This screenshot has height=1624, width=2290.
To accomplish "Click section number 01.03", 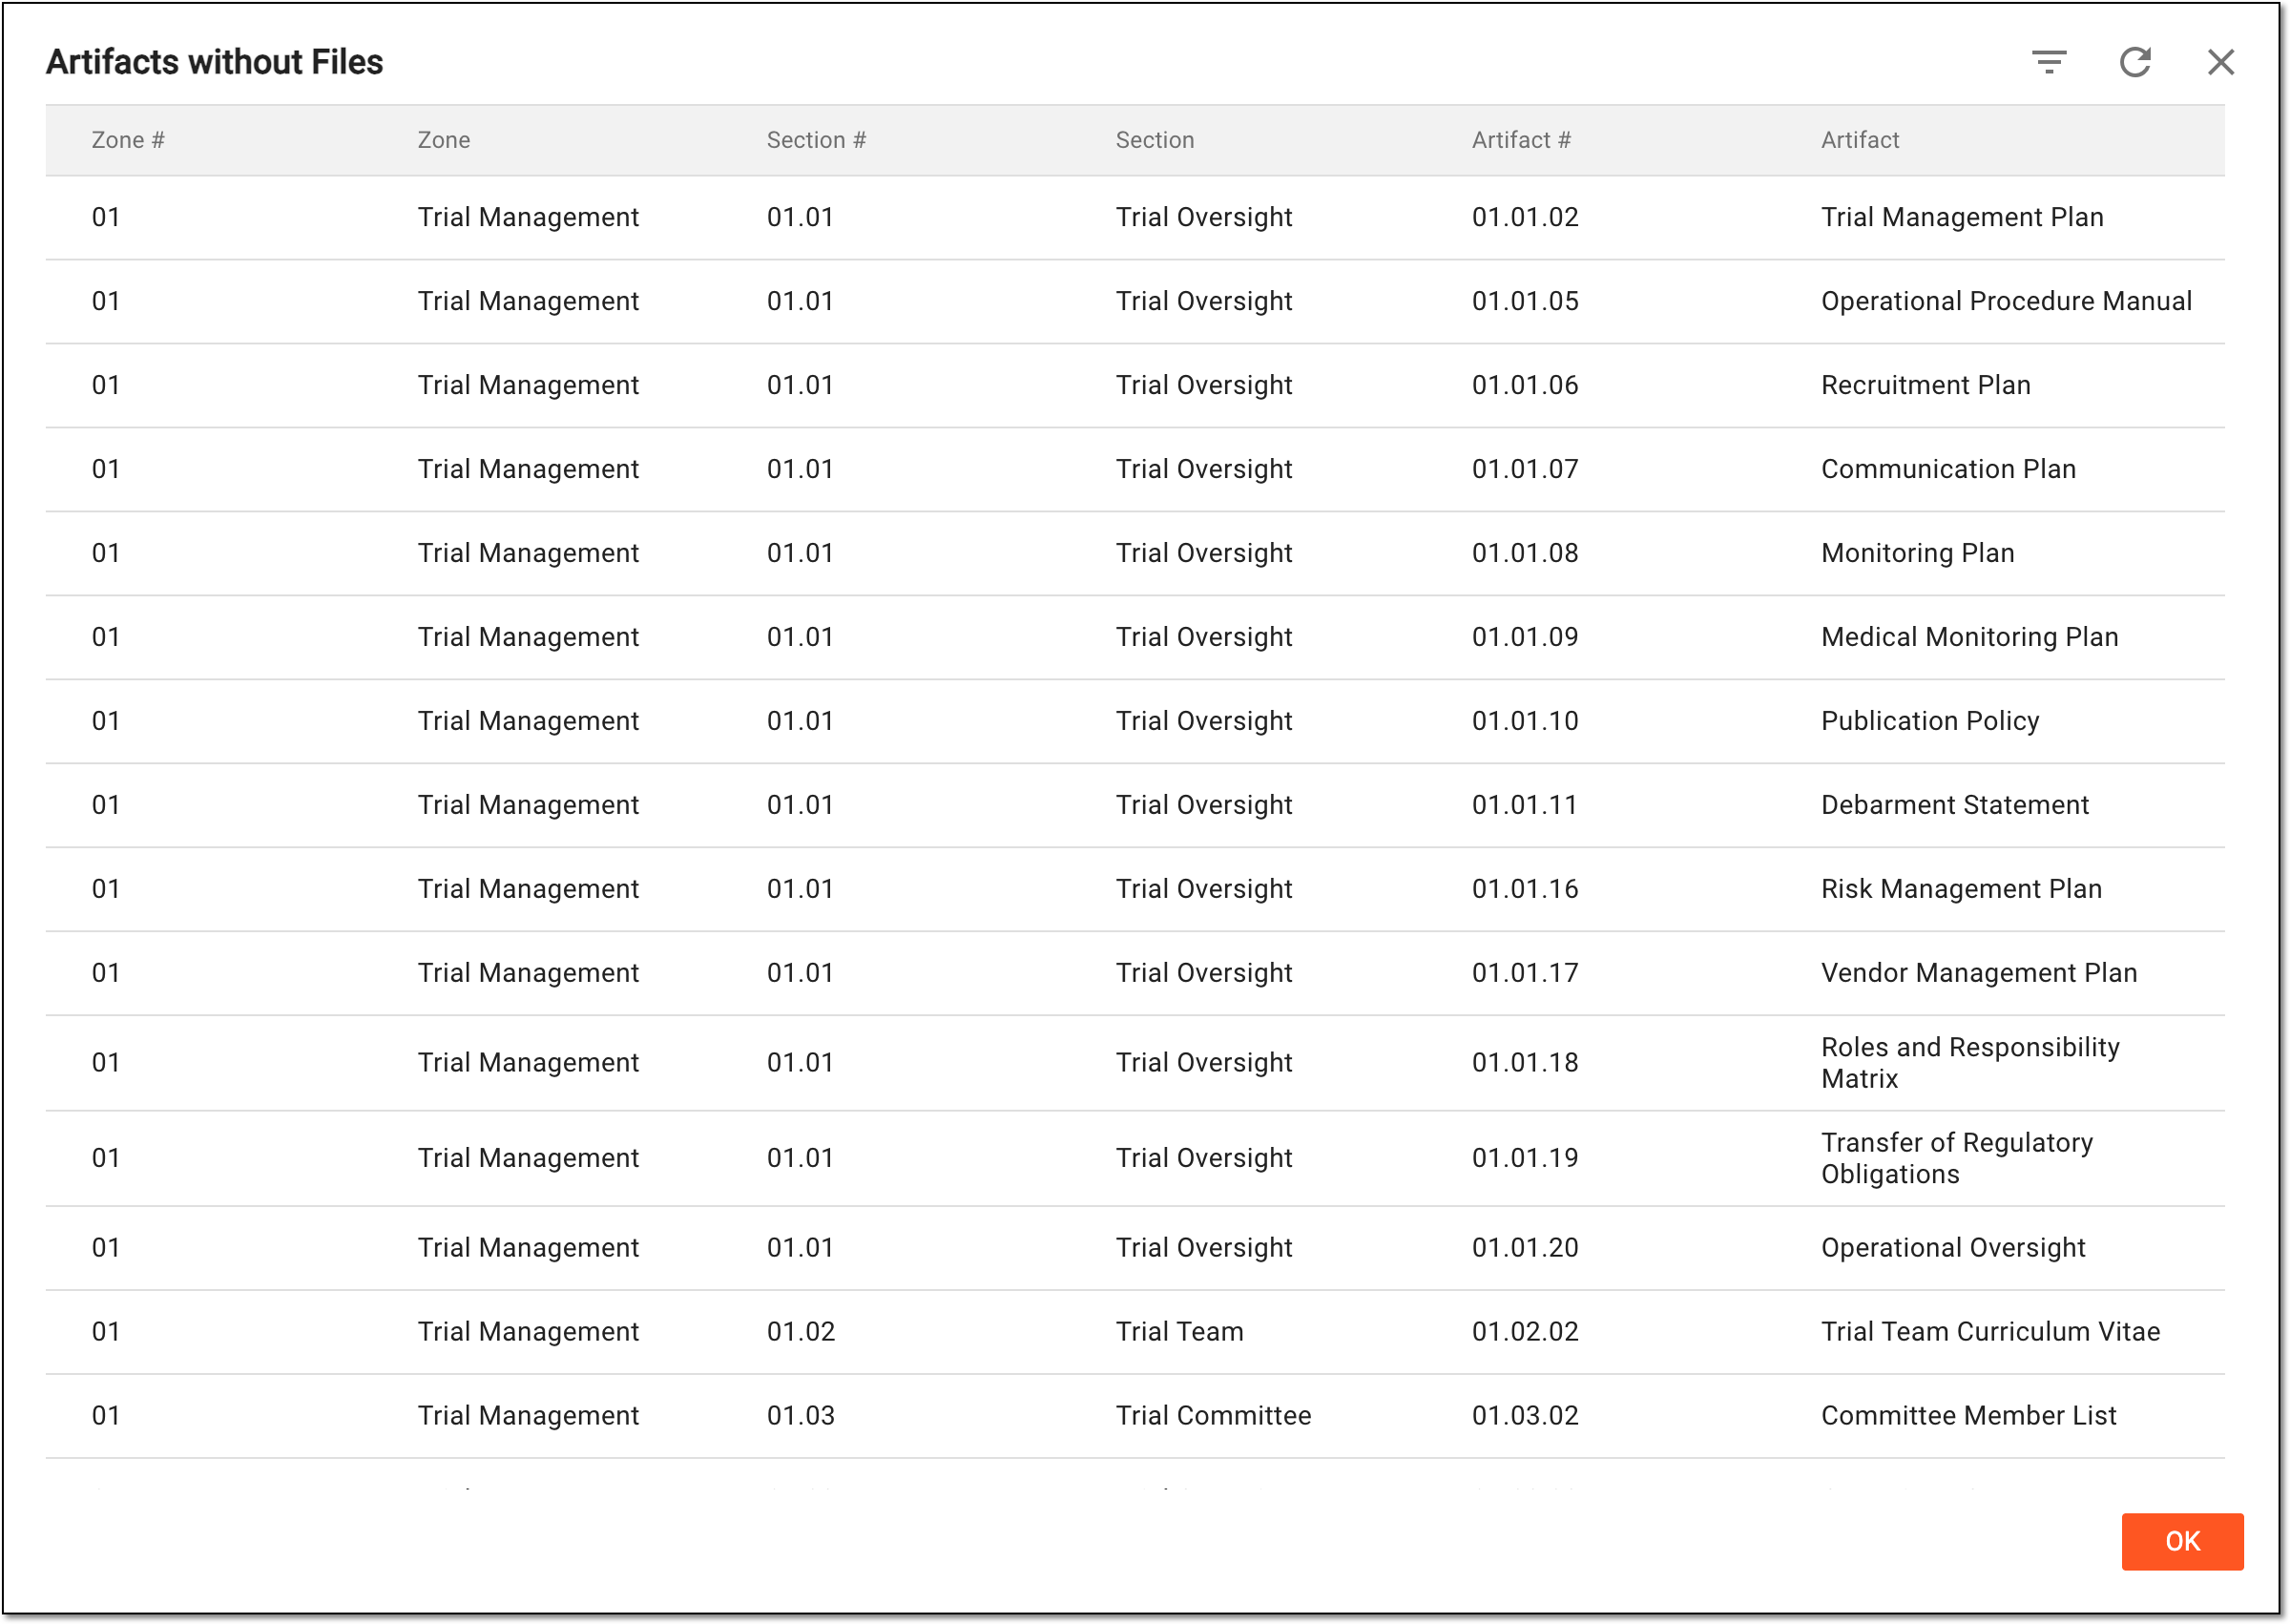I will (x=800, y=1415).
